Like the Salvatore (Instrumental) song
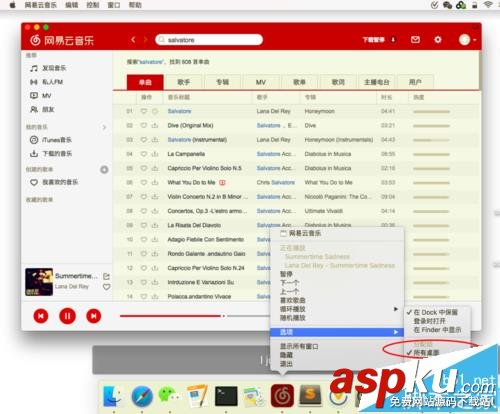This screenshot has width=500, height=414. (144, 140)
